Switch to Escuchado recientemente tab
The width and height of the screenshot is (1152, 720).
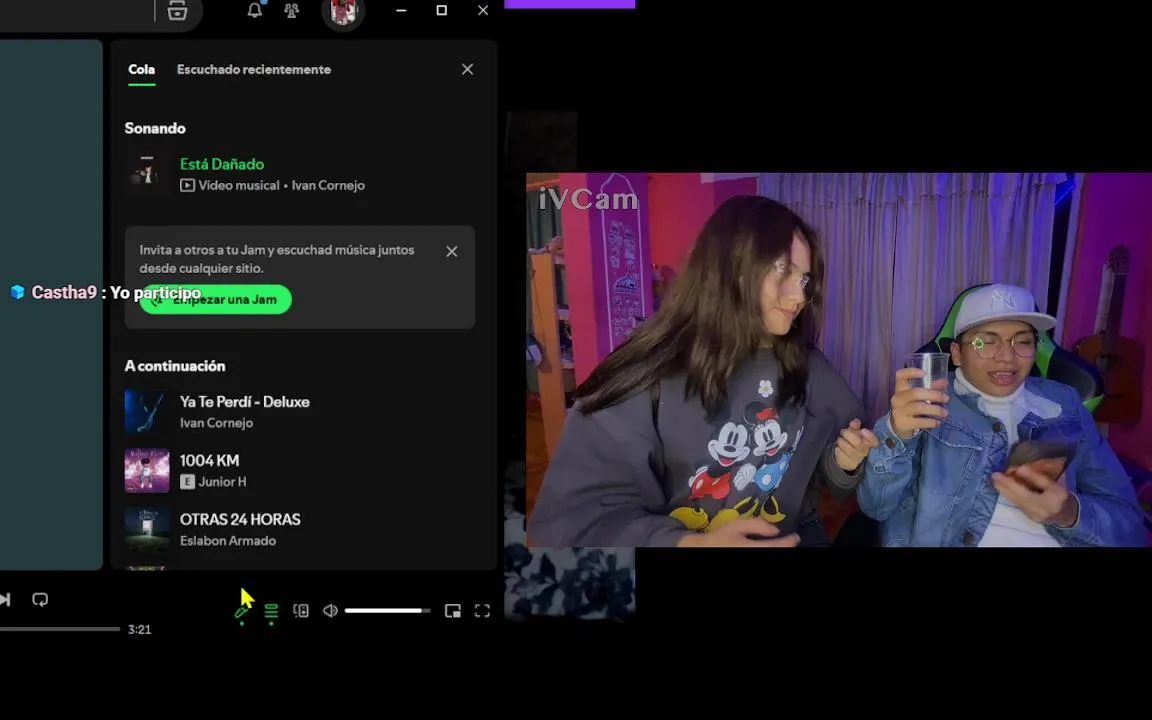pyautogui.click(x=254, y=69)
